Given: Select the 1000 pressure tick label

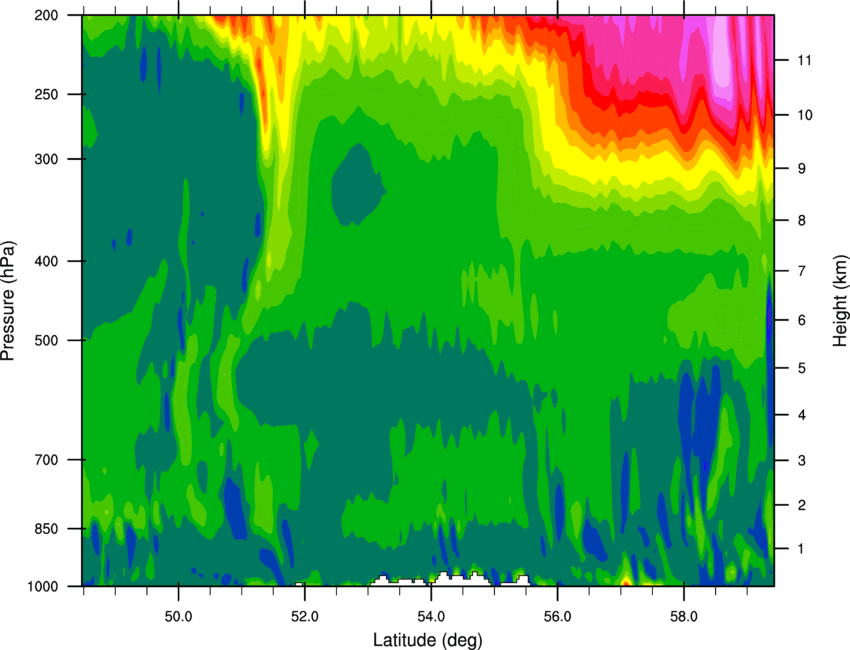Looking at the screenshot, I should pyautogui.click(x=43, y=586).
